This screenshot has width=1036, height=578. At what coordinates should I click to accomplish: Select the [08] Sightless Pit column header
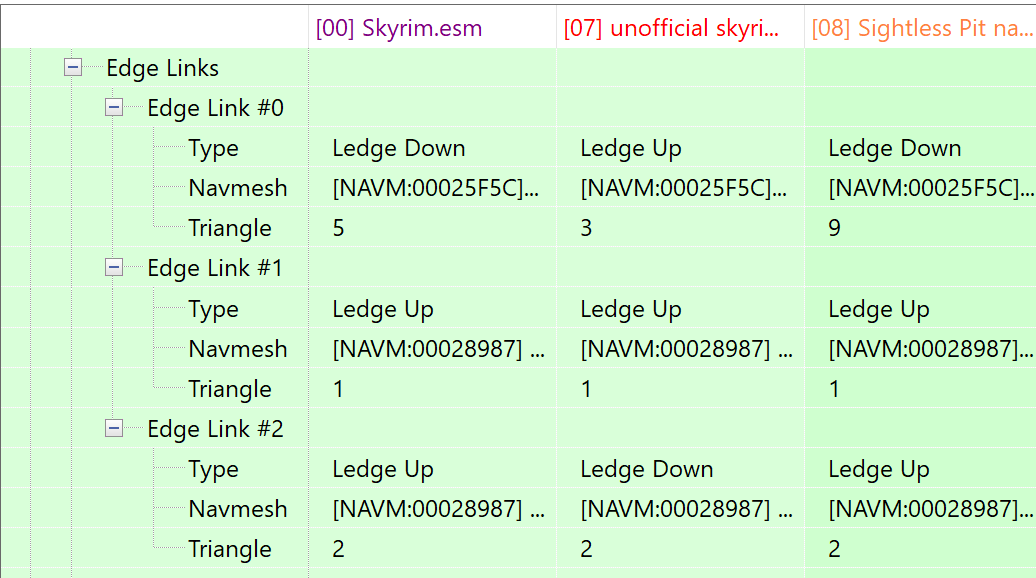(x=920, y=28)
